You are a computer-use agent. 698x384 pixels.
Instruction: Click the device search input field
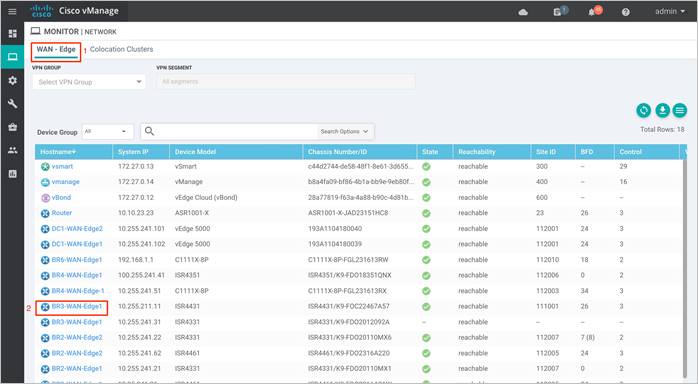coord(236,131)
